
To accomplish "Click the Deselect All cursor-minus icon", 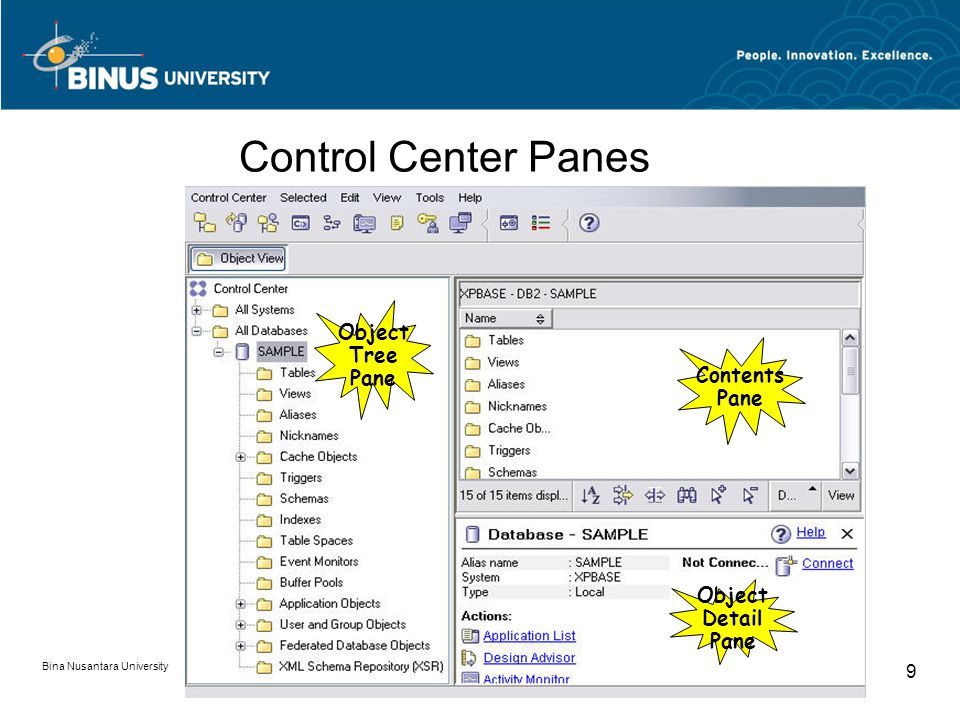I will point(750,495).
